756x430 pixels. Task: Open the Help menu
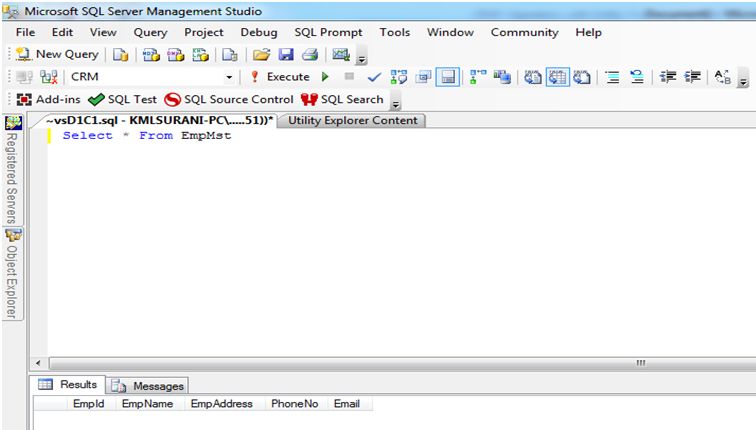588,32
